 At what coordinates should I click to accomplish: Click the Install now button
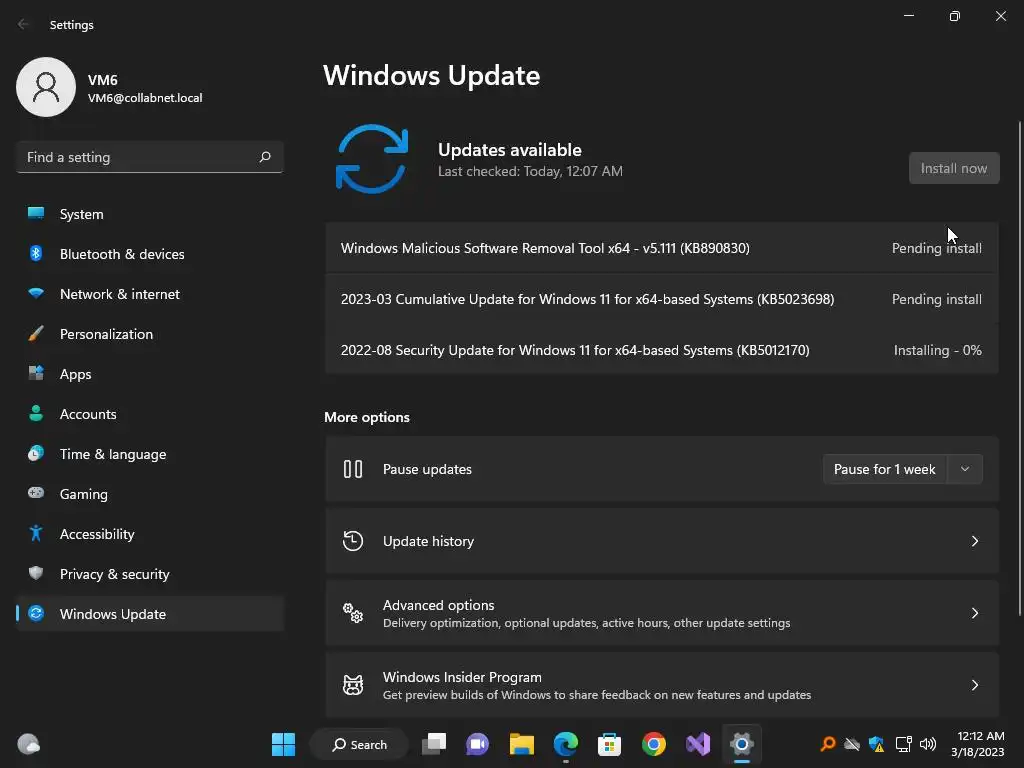[954, 168]
